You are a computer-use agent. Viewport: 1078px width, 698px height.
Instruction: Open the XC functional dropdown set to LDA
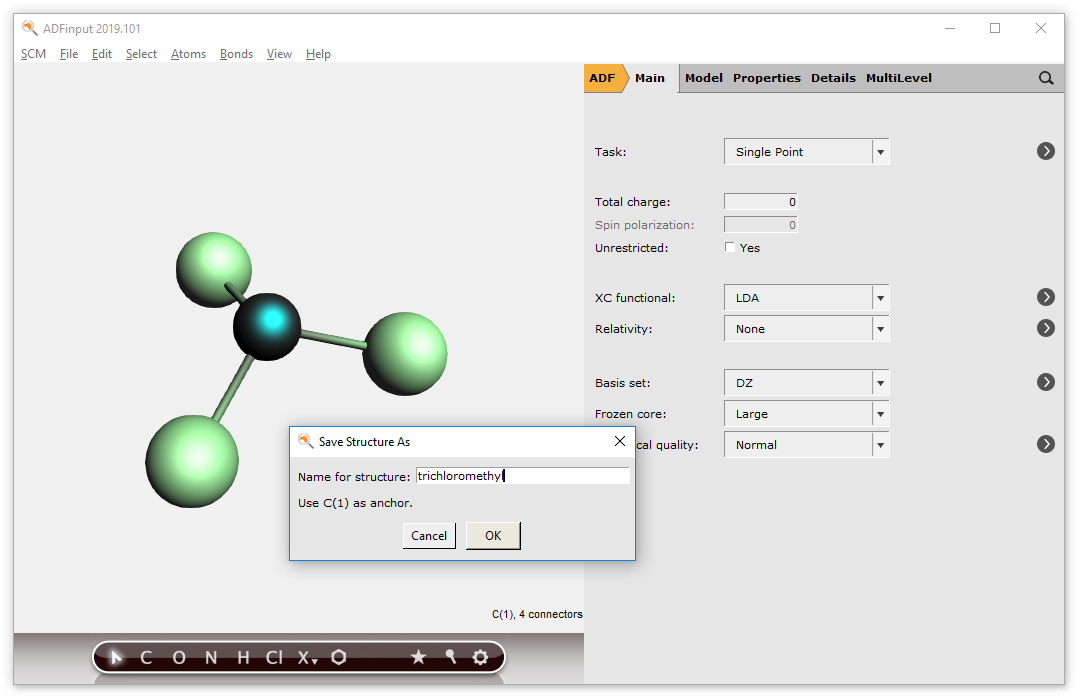pos(879,297)
